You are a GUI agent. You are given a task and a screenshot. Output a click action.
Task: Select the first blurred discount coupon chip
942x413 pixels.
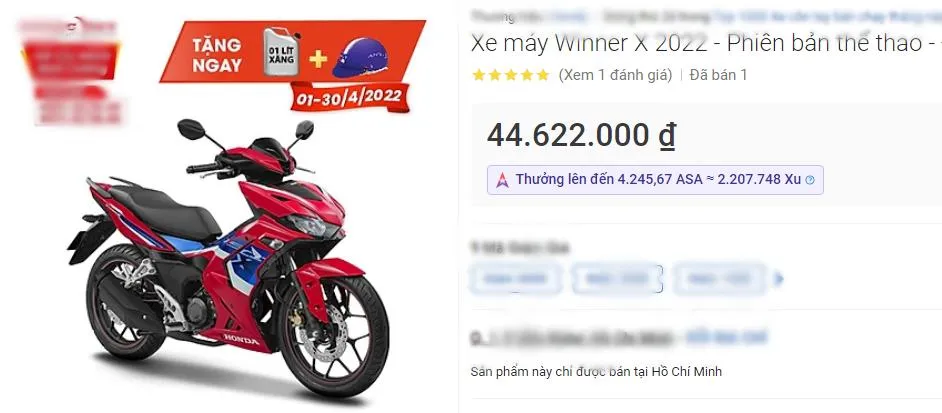(515, 279)
